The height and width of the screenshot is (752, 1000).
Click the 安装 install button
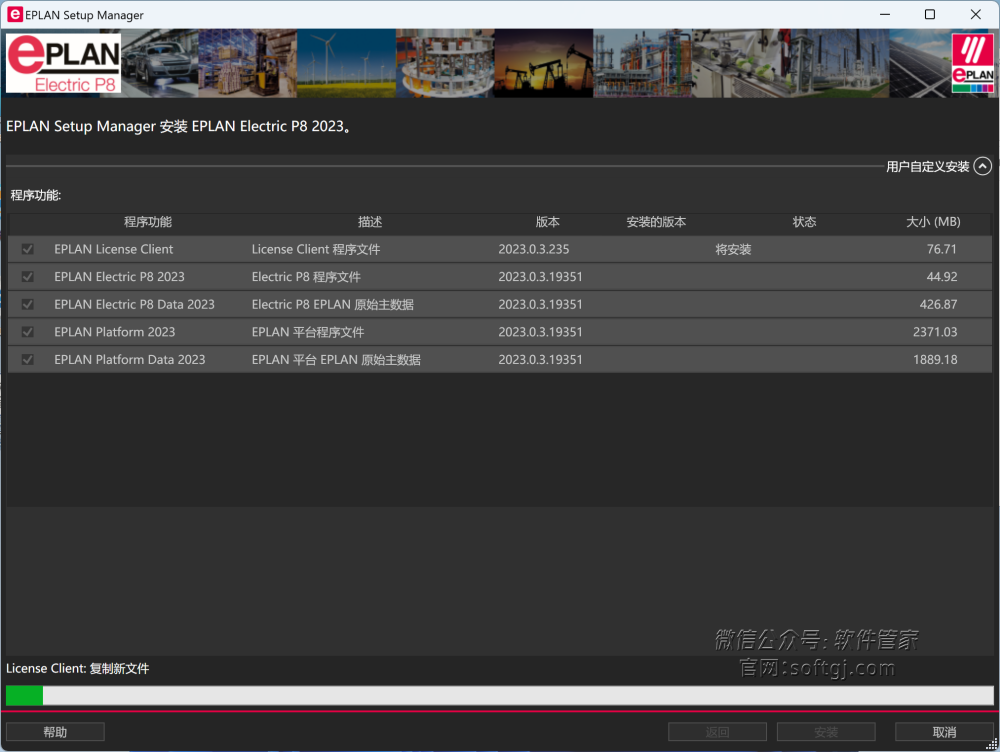click(826, 732)
